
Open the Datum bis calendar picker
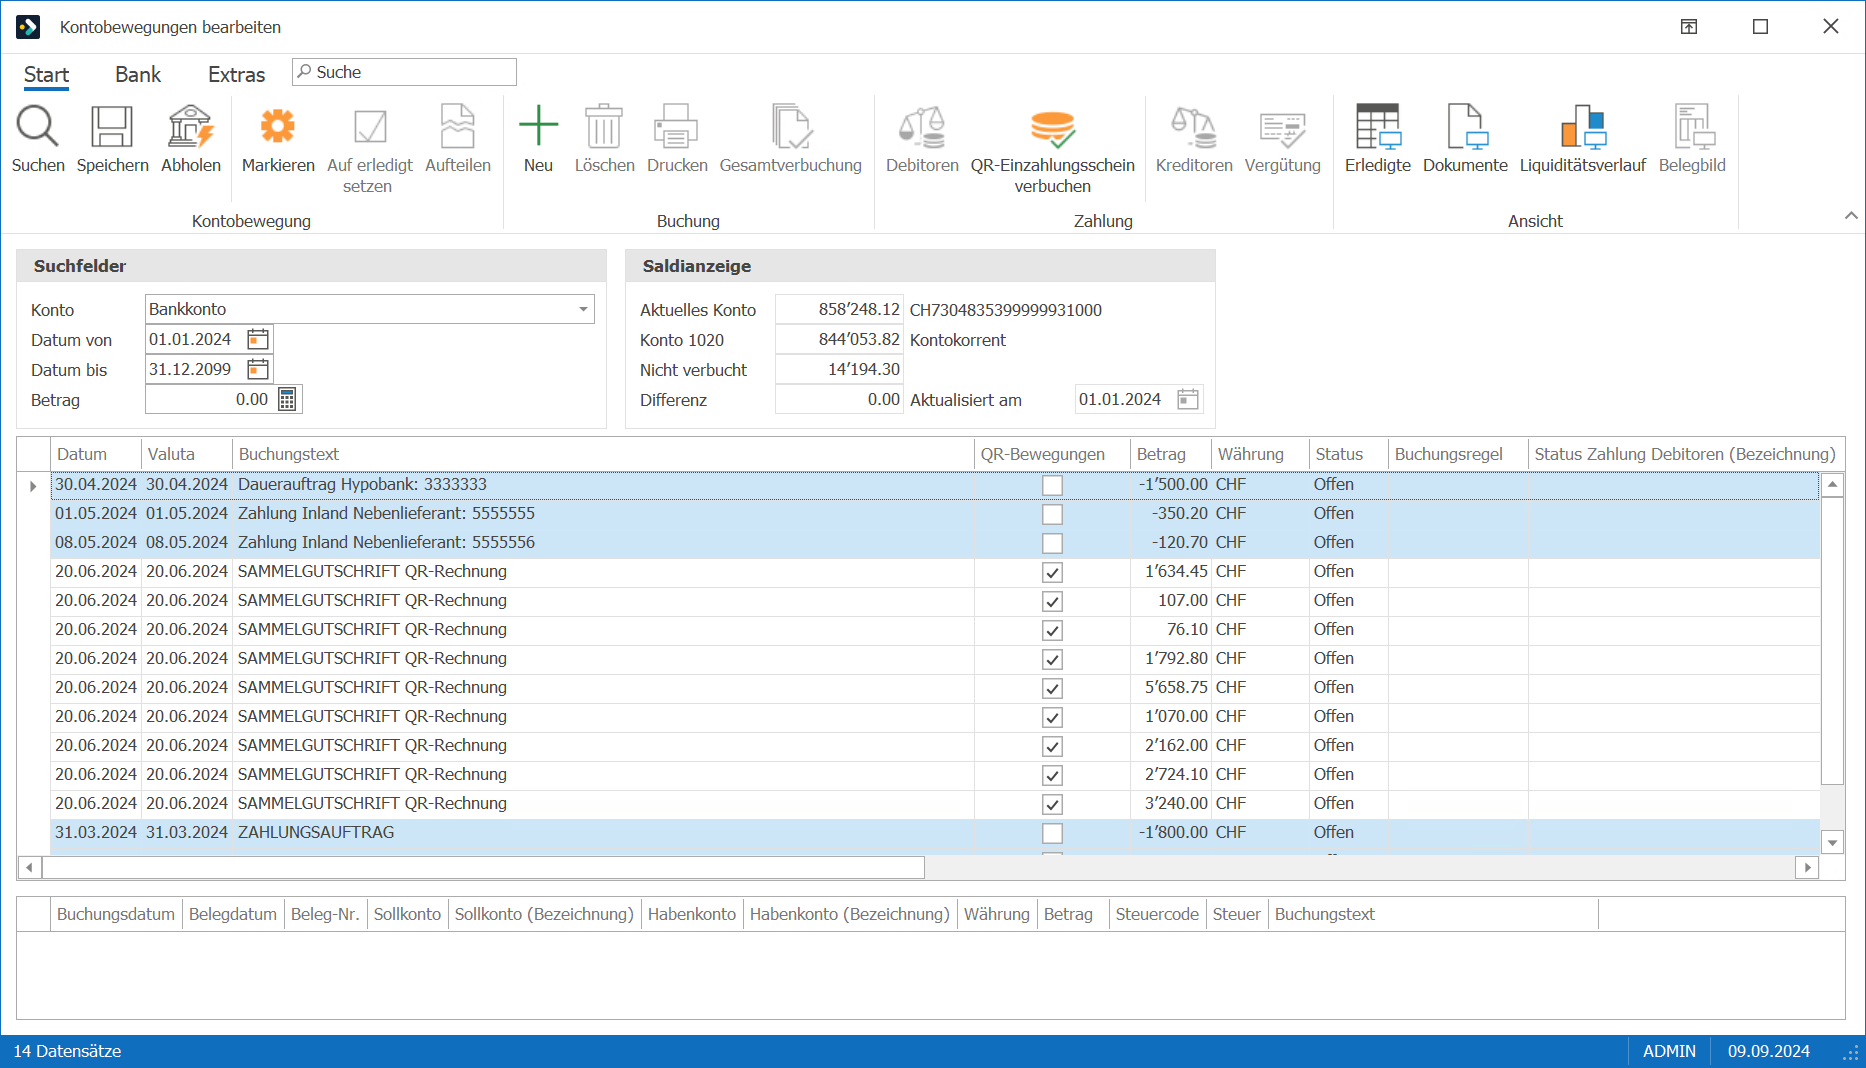click(x=258, y=369)
